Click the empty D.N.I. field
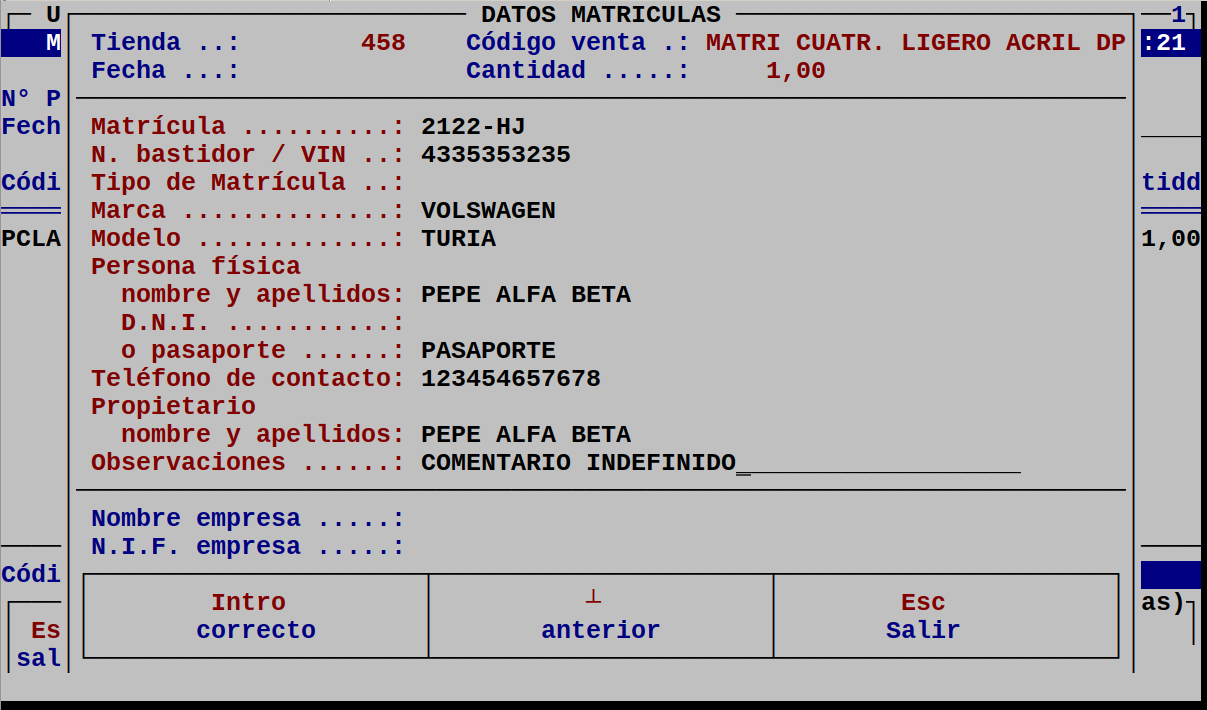 tap(450, 322)
